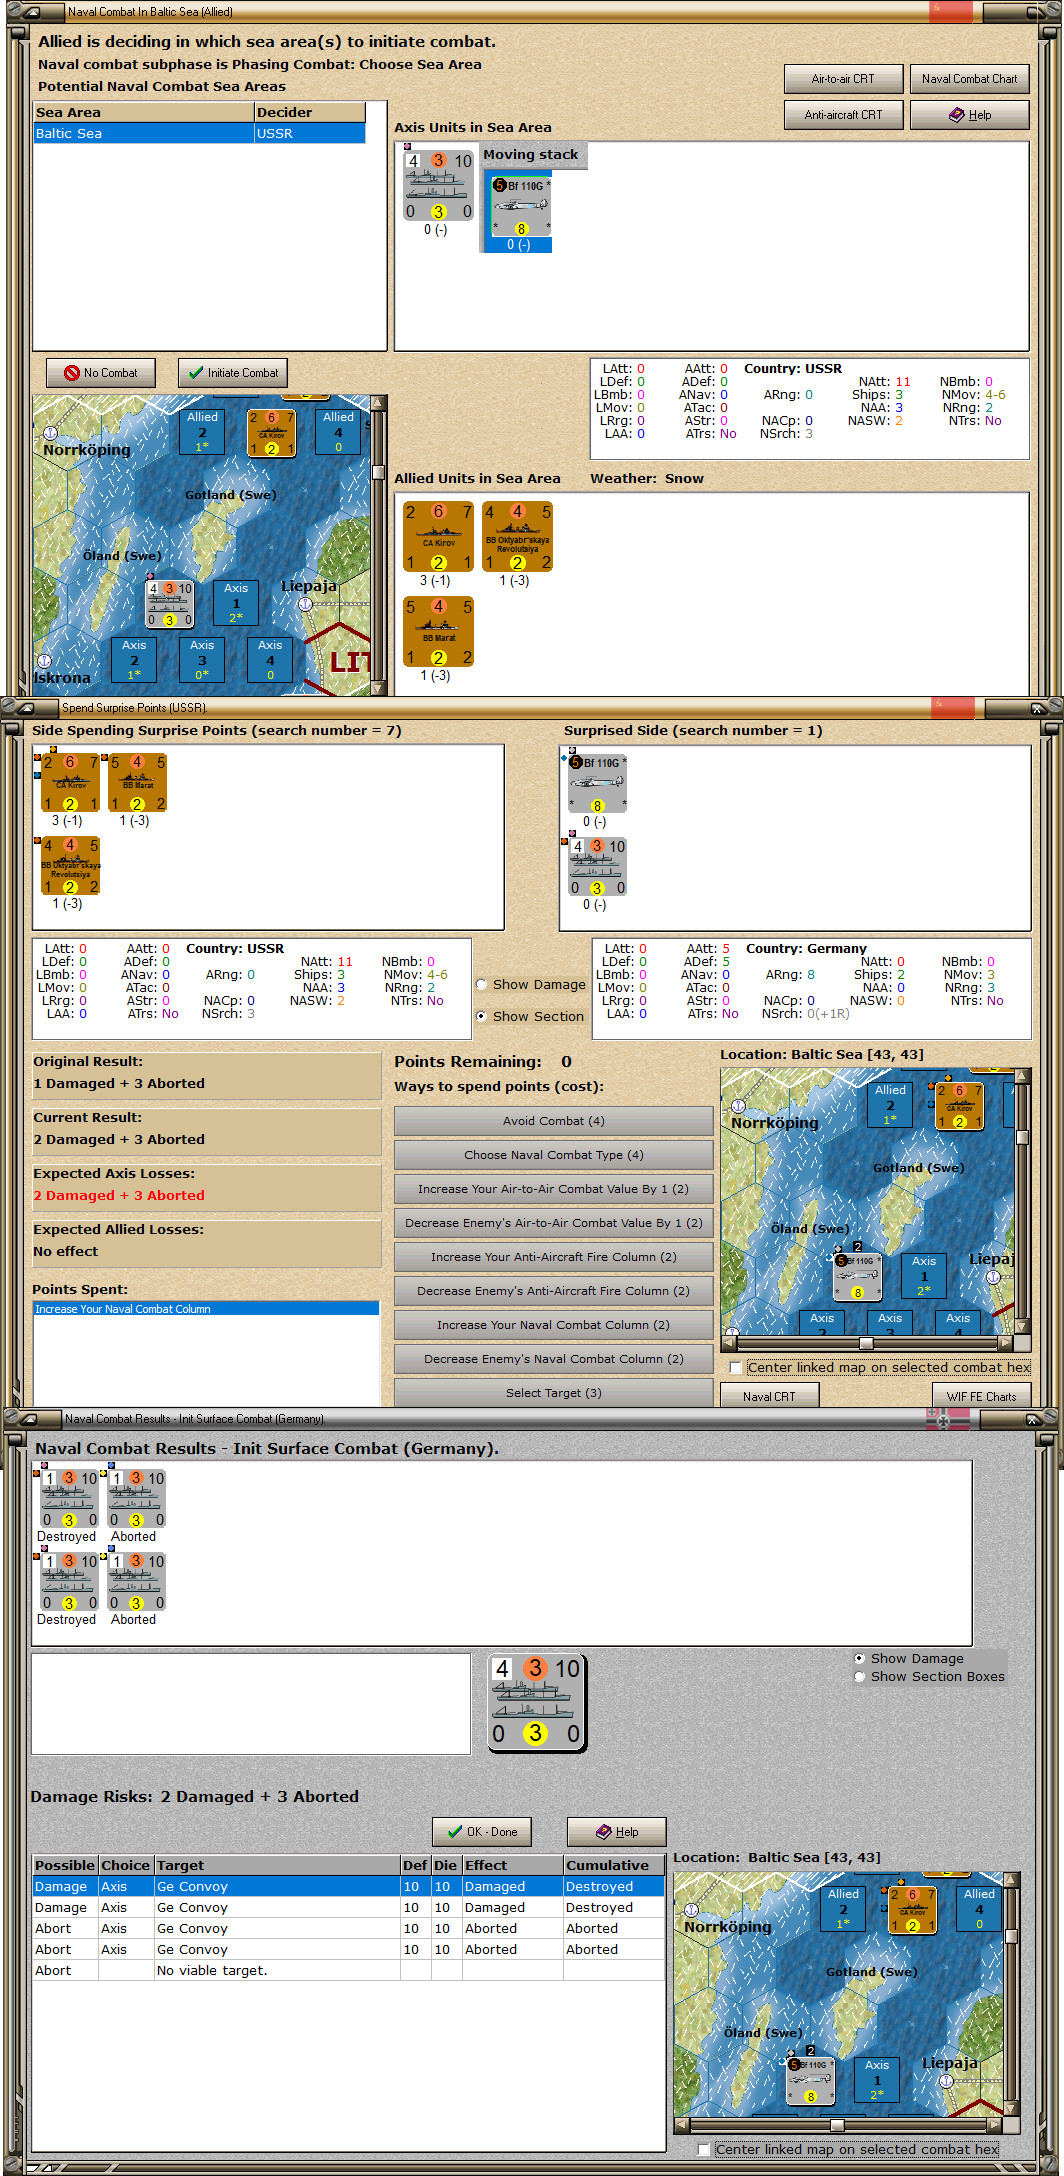Click Choose Naval Combat Type (4)

coord(553,1155)
